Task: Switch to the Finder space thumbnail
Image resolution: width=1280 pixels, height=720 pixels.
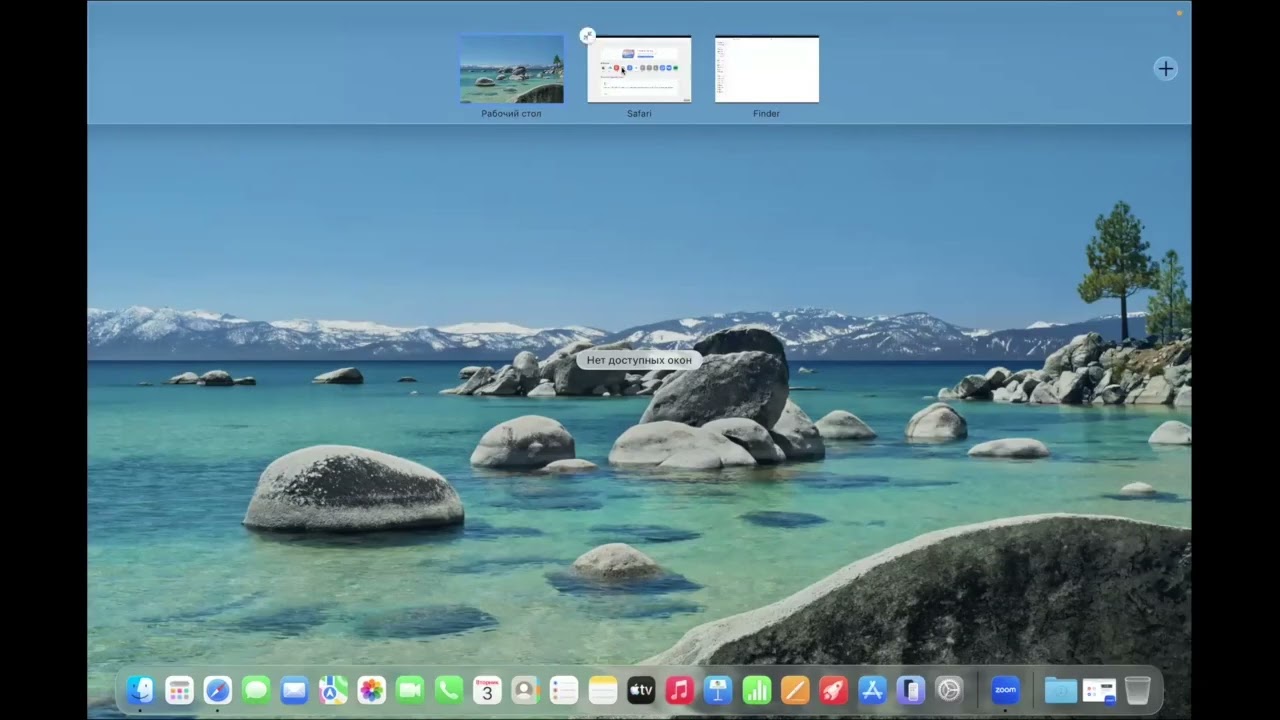Action: (767, 69)
